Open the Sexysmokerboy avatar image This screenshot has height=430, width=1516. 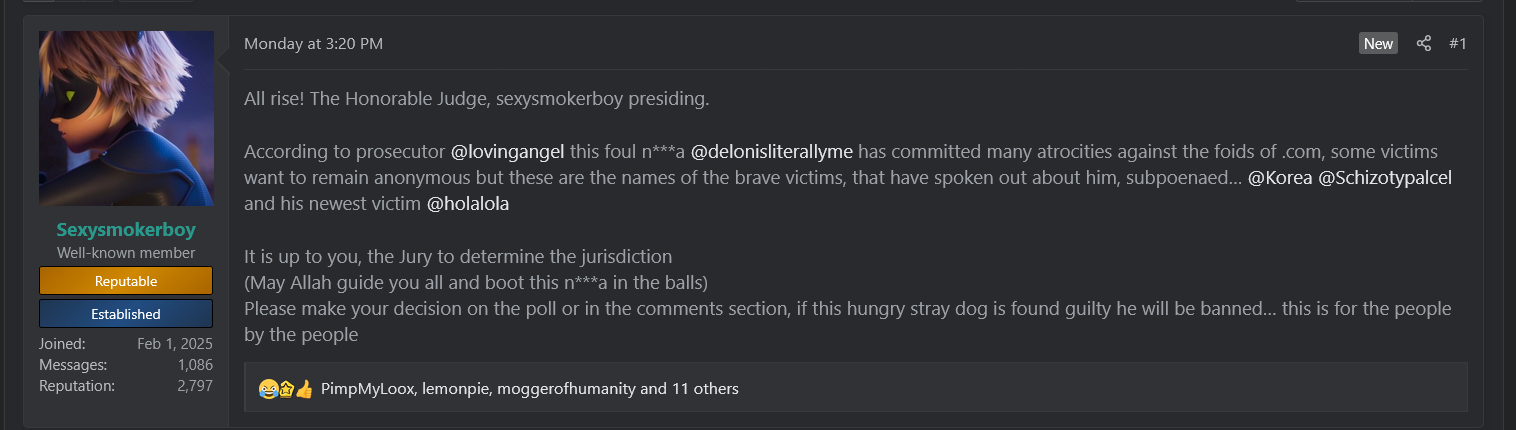click(126, 118)
